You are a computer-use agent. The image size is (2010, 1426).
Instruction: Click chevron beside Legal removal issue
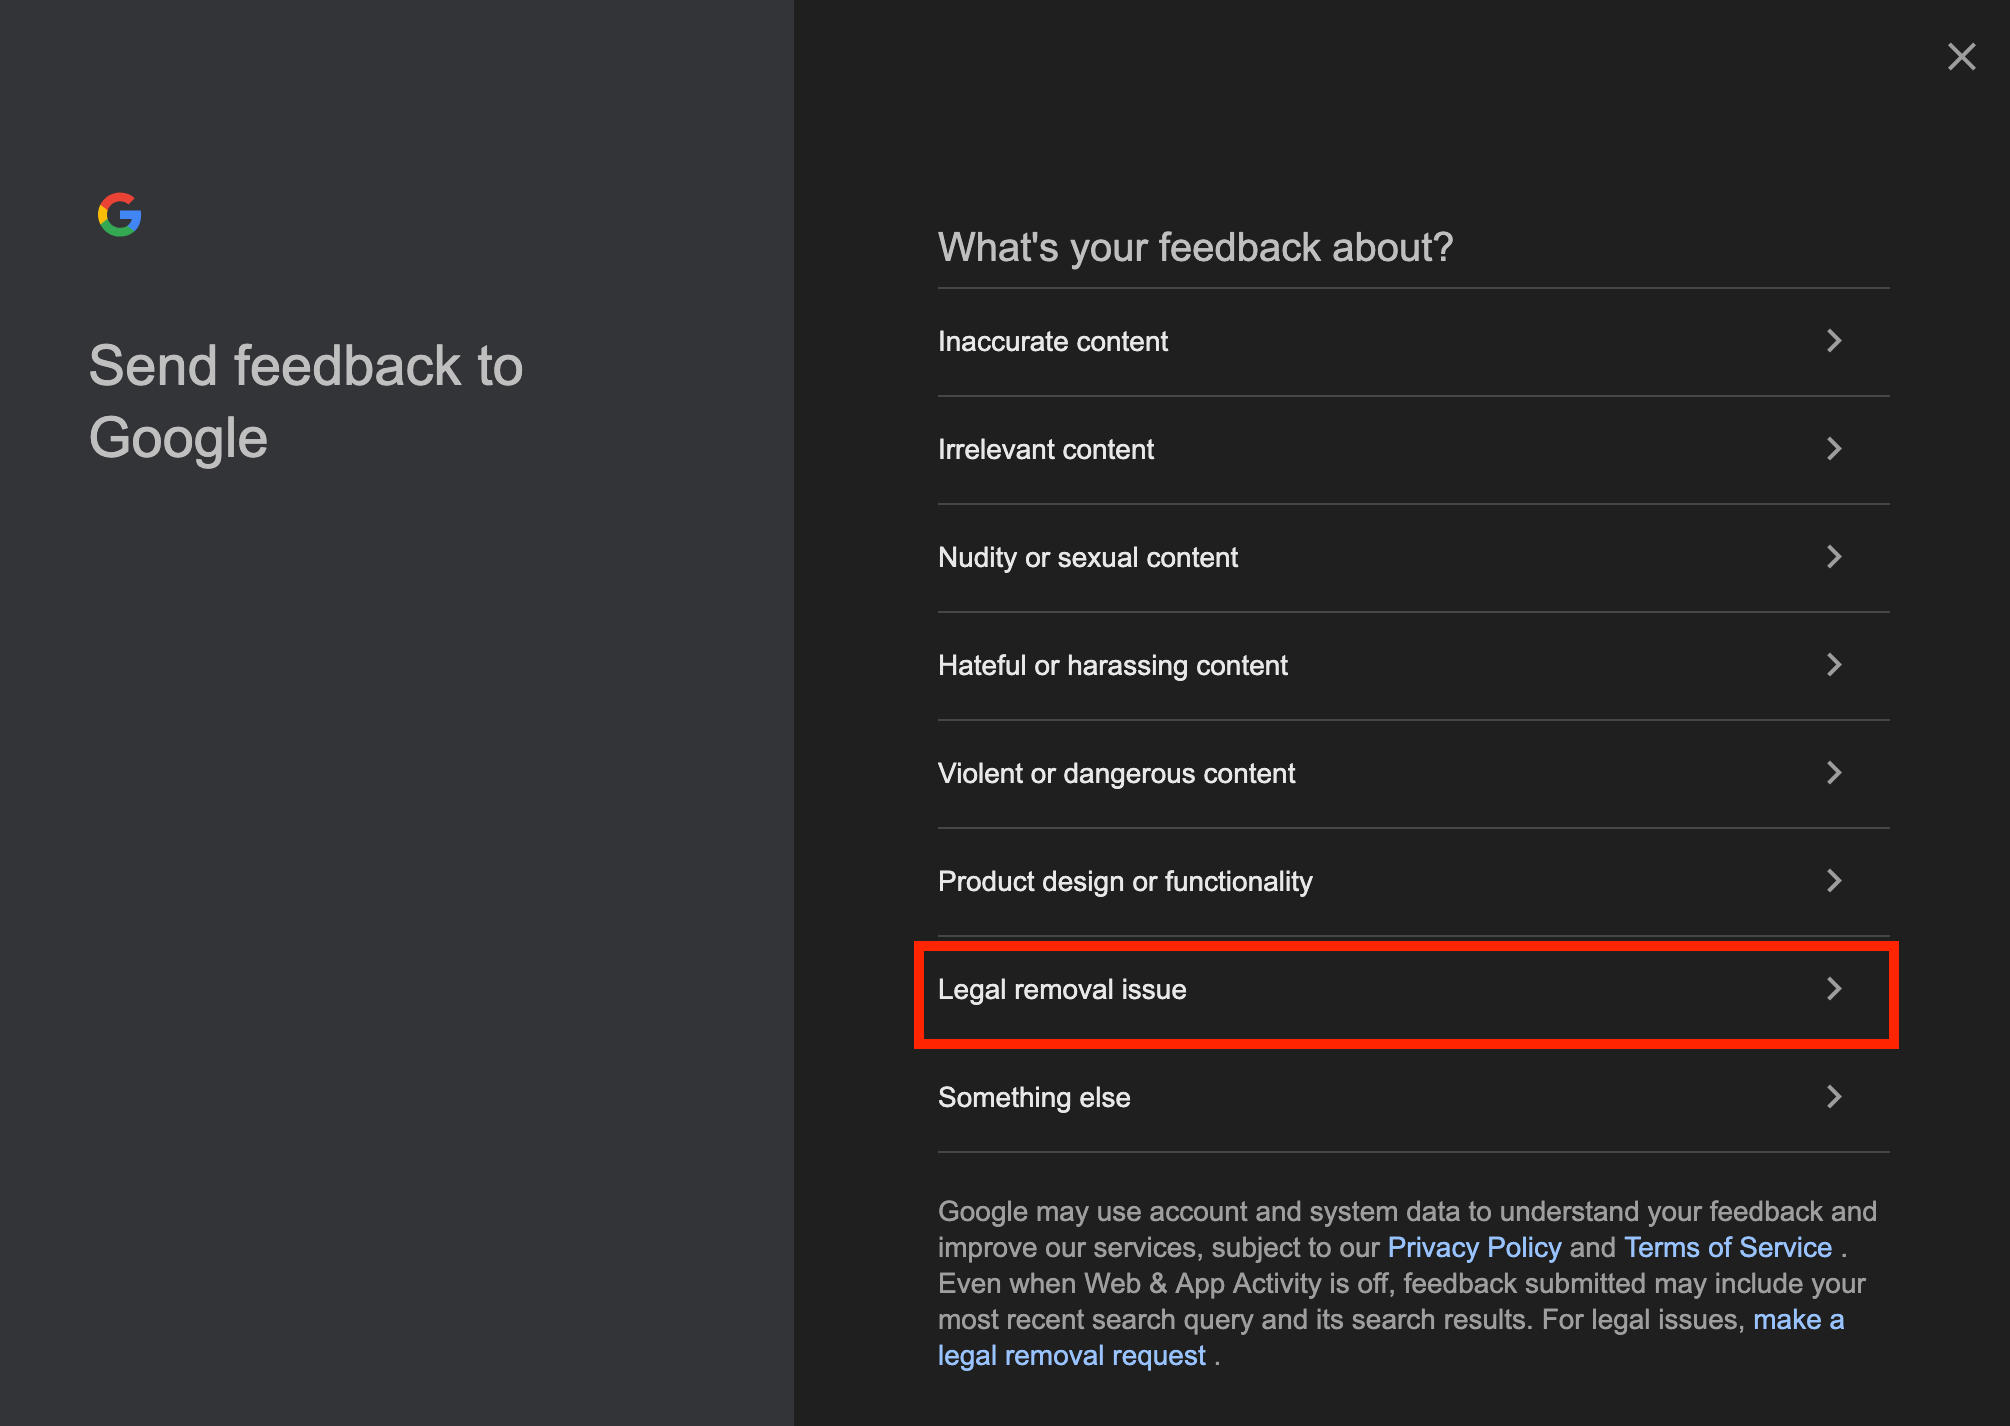[x=1833, y=989]
